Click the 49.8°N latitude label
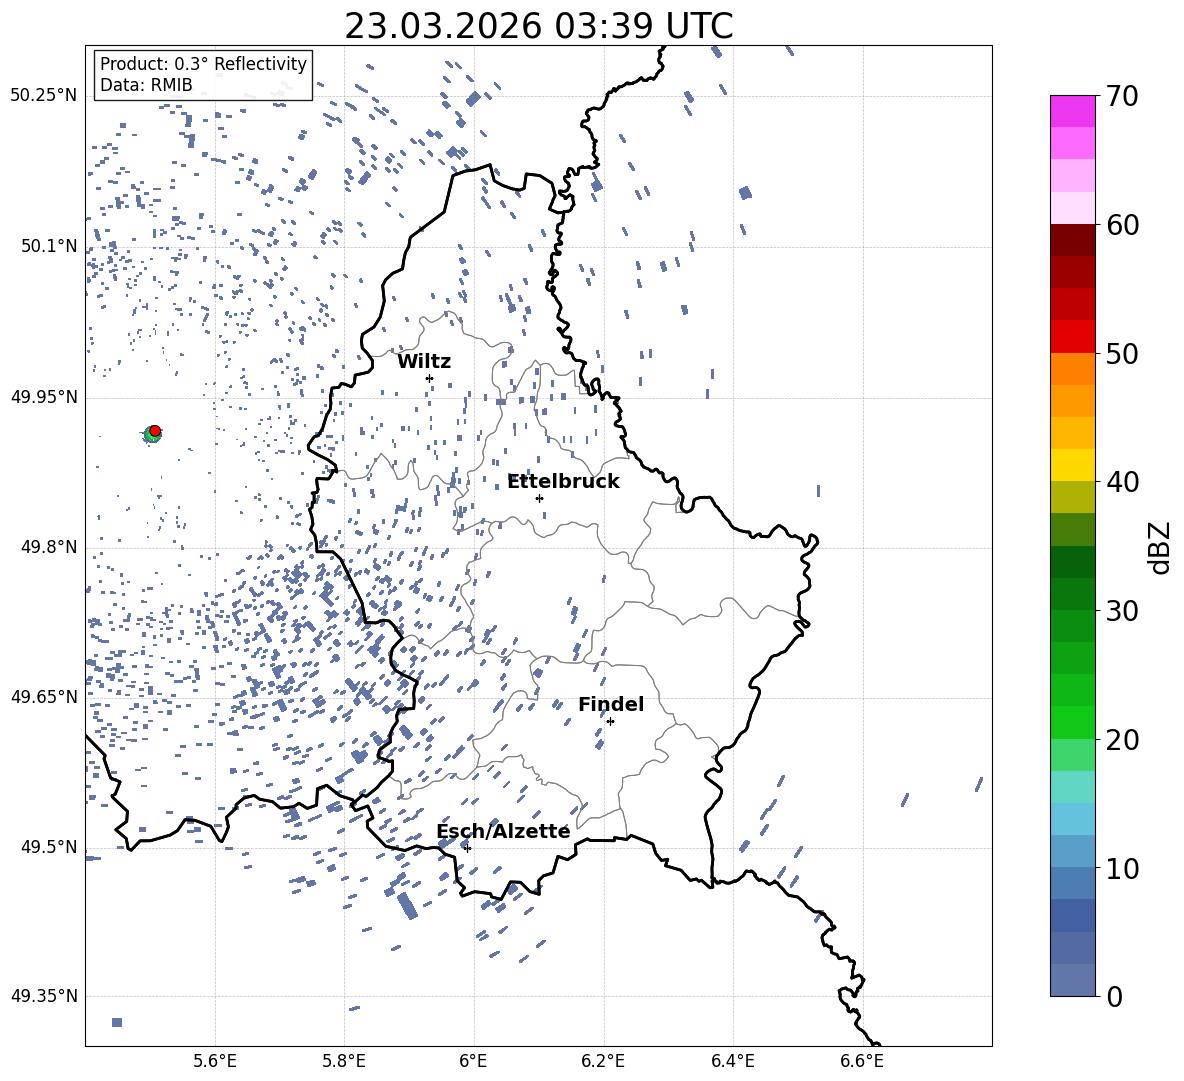Image resolution: width=1184 pixels, height=1081 pixels. [48, 547]
